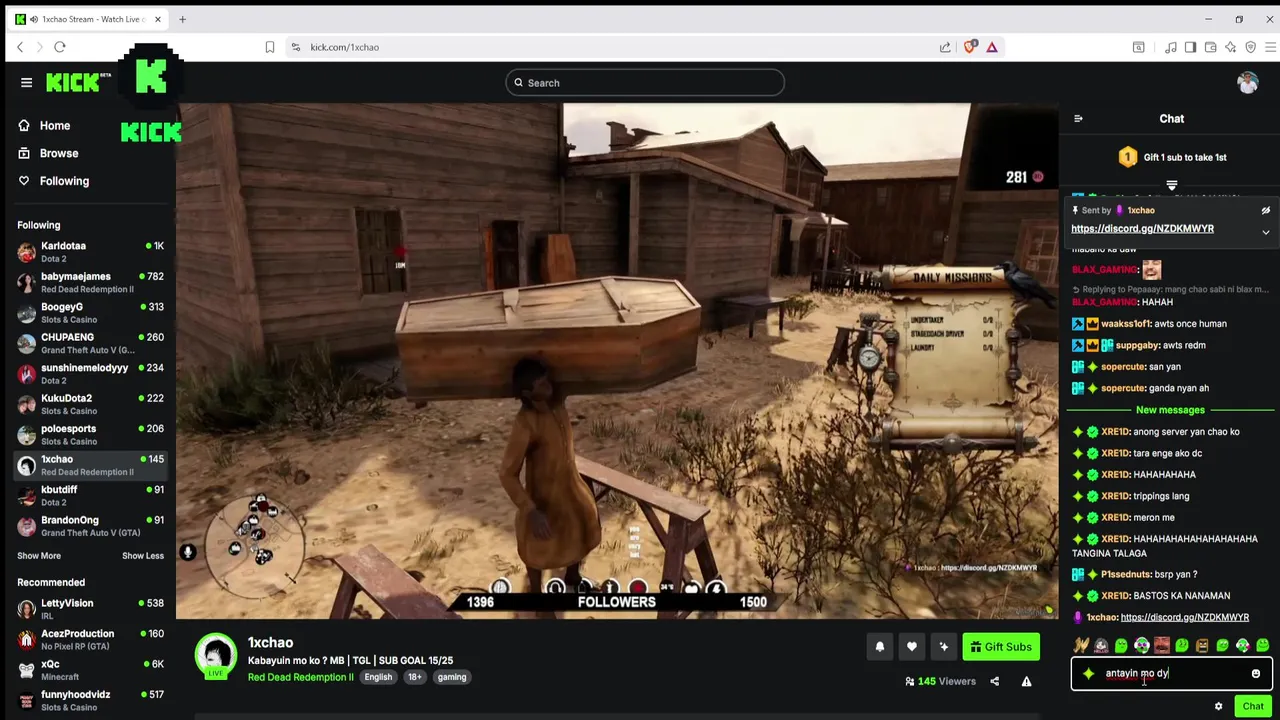Viewport: 1280px width, 720px height.
Task: Open CHUPAENG channel
Action: click(x=90, y=343)
